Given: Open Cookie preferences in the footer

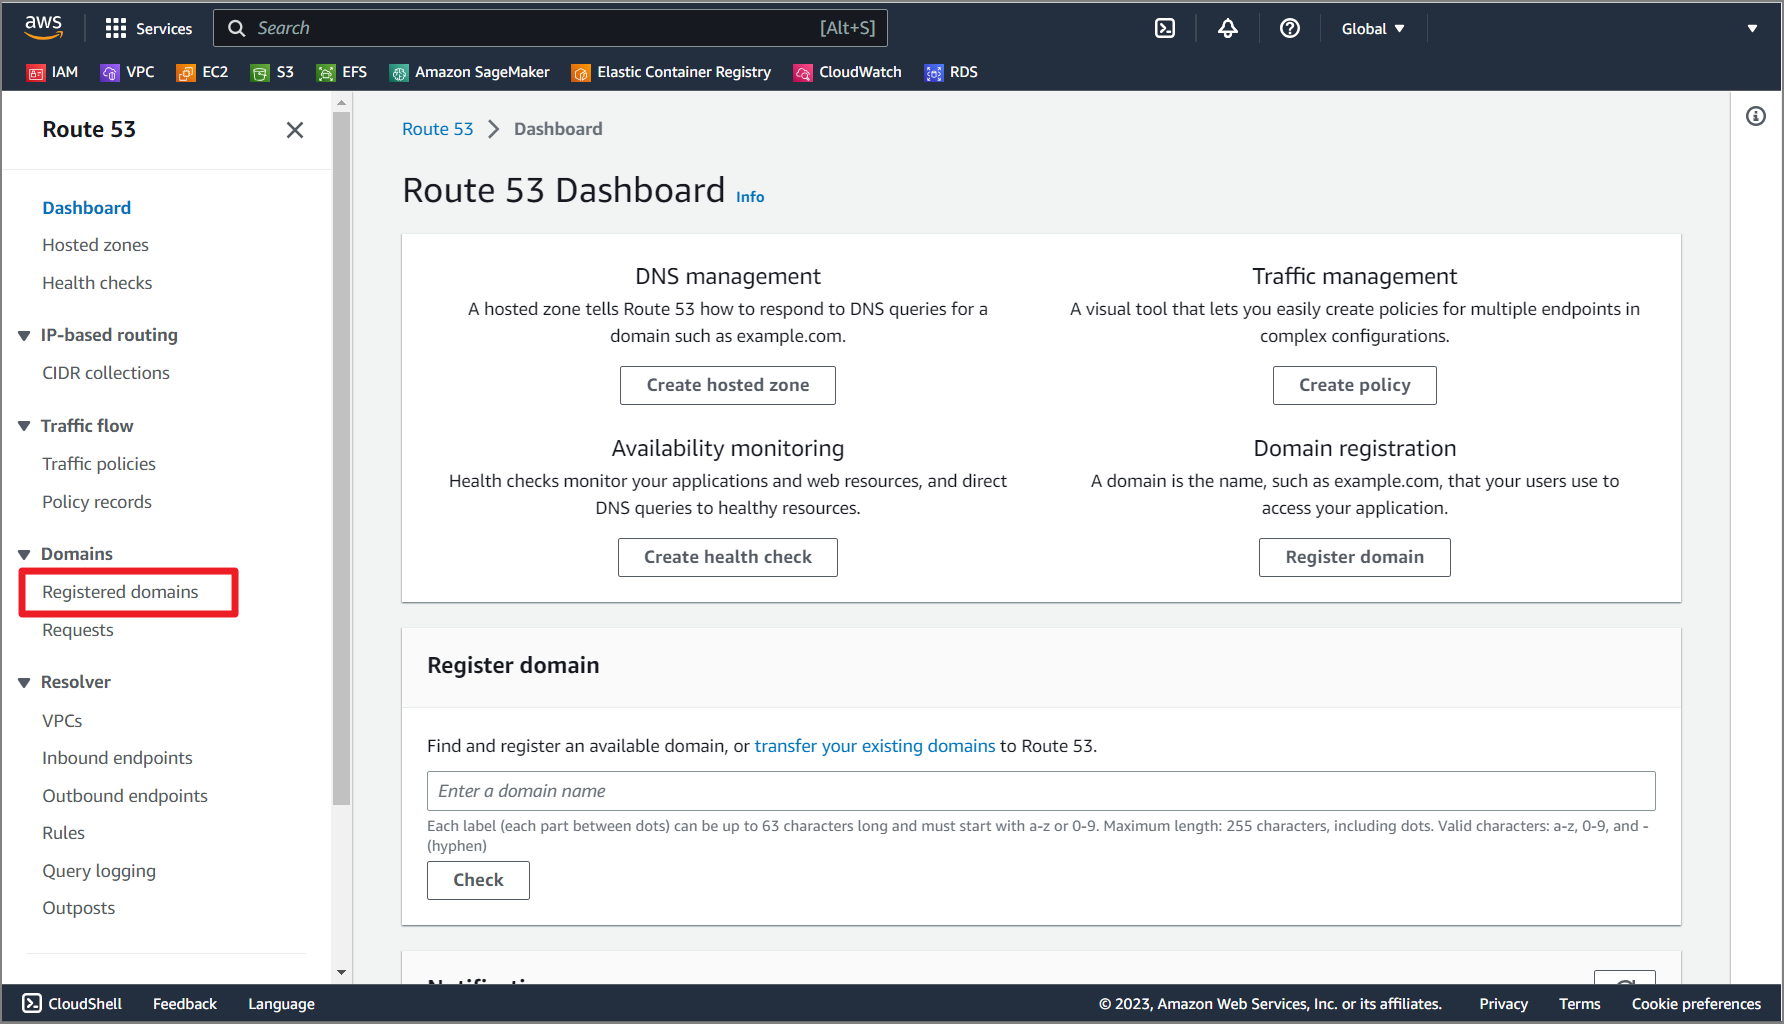Looking at the screenshot, I should [x=1696, y=1003].
